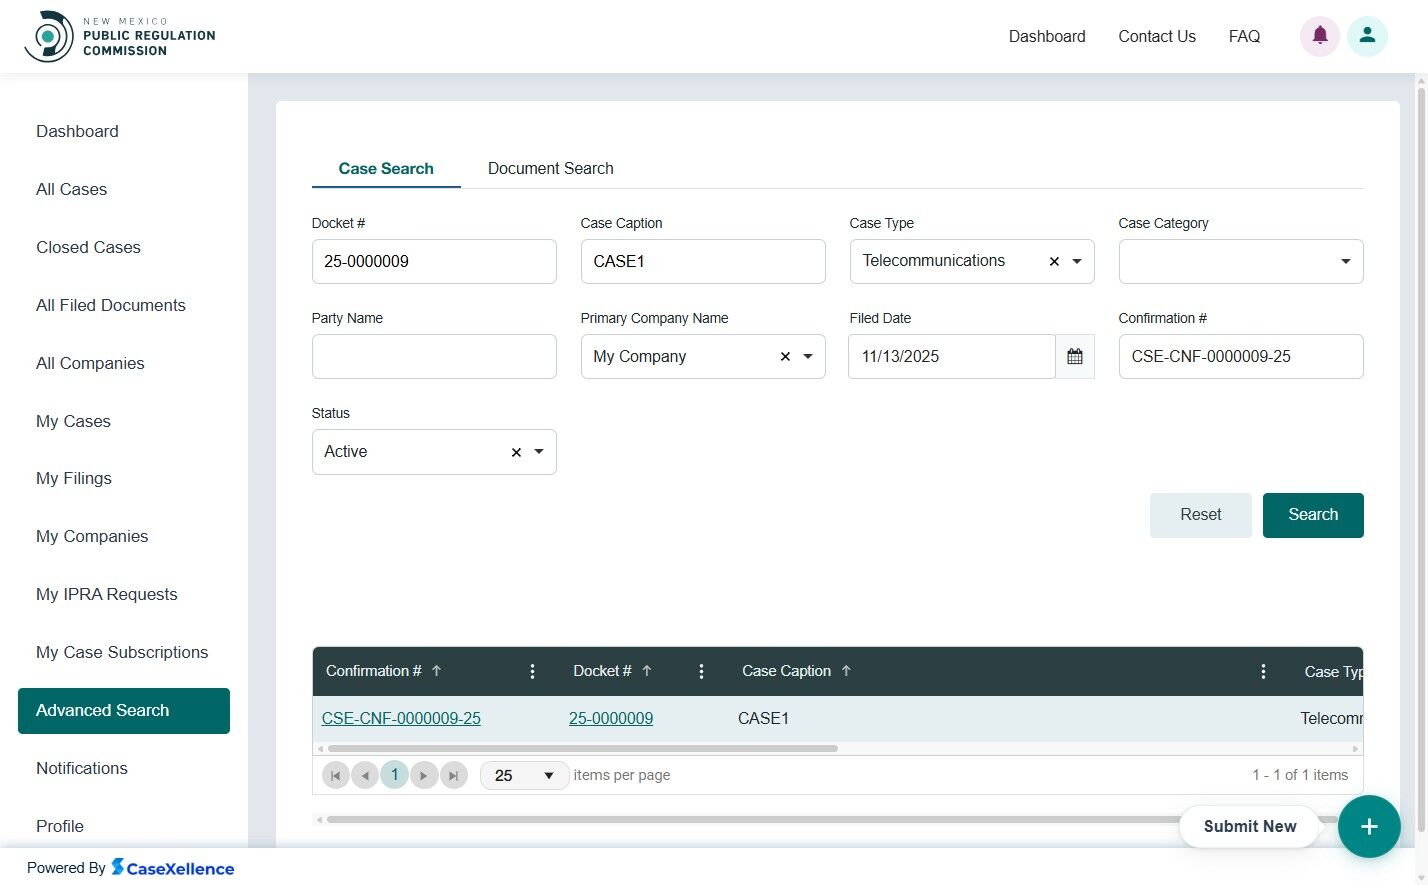Click the plus floating action button

point(1368,827)
